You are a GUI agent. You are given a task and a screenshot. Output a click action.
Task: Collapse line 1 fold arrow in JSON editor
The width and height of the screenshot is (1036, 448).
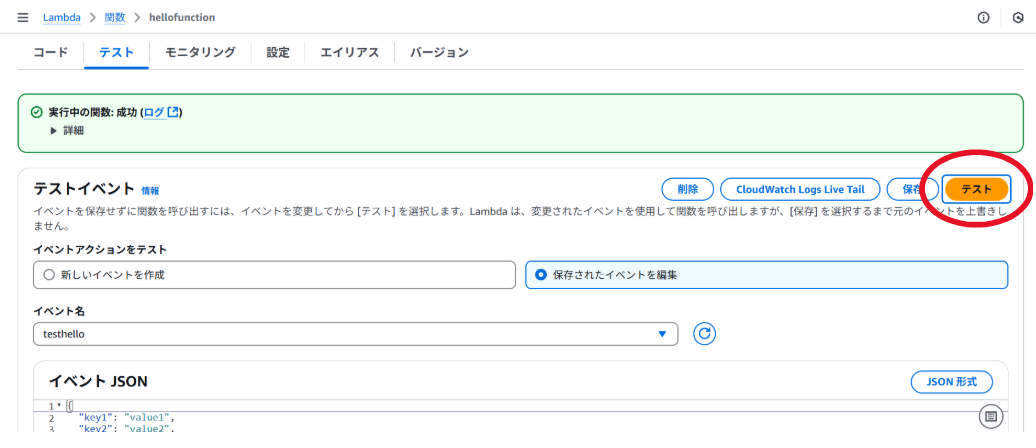point(59,406)
